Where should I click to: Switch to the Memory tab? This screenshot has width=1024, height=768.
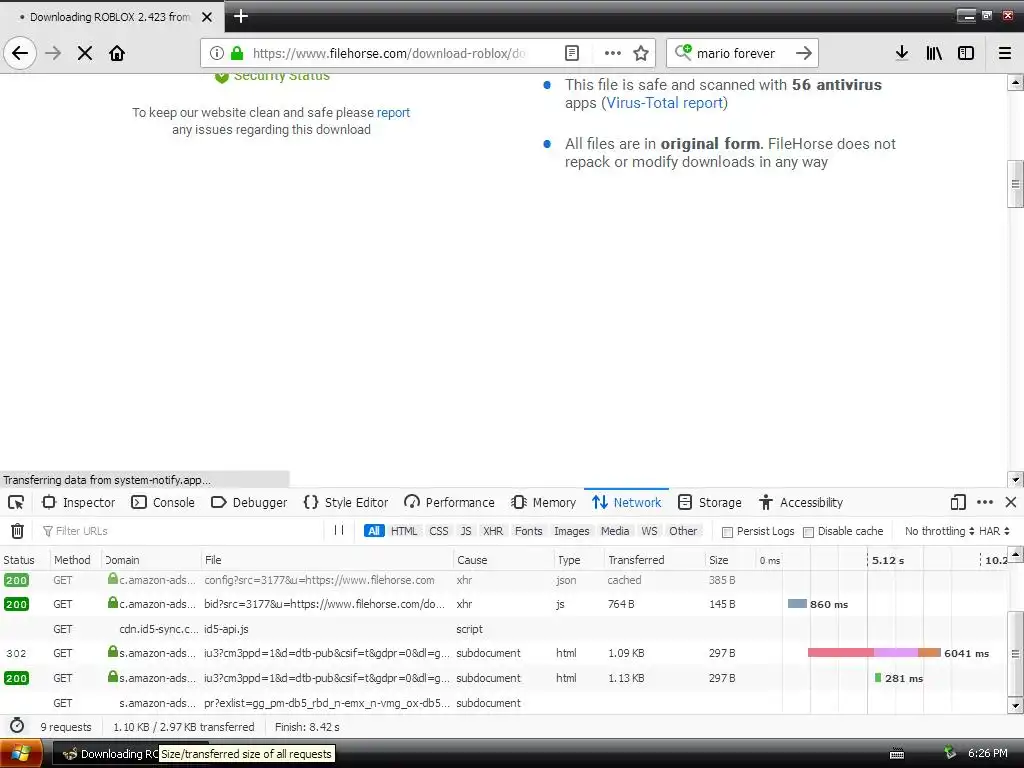(544, 502)
